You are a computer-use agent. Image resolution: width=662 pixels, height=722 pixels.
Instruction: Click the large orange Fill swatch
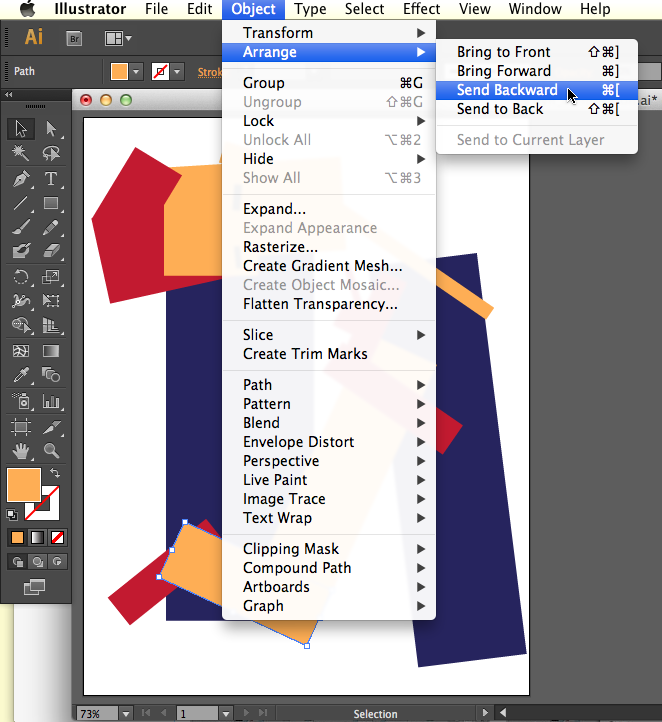click(24, 485)
